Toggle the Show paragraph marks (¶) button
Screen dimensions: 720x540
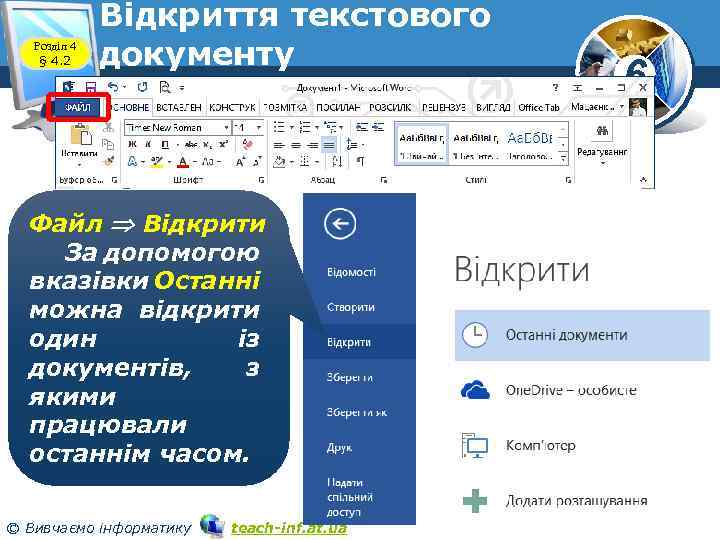click(x=361, y=161)
